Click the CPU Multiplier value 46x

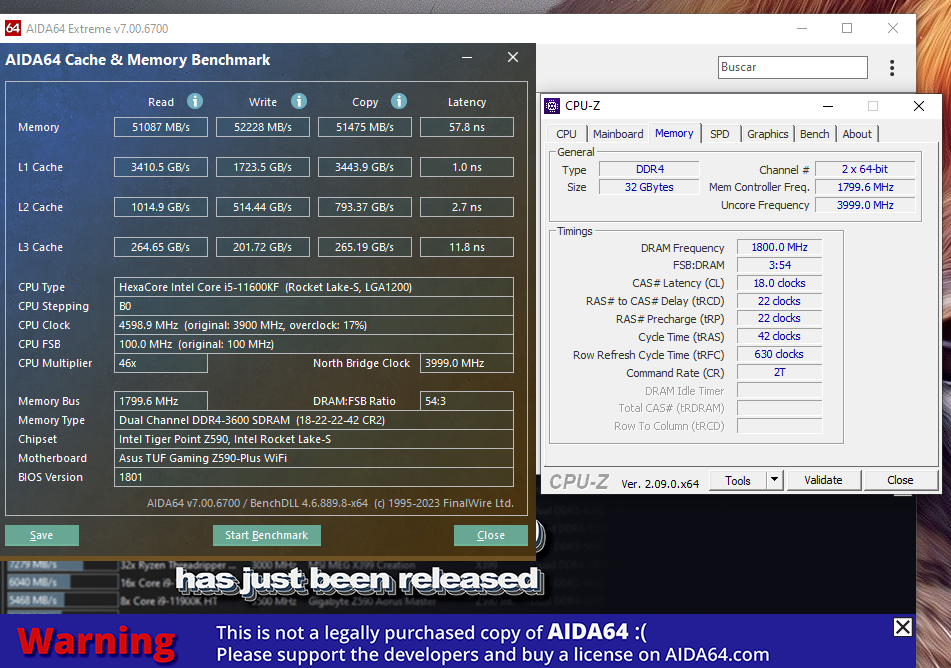click(161, 363)
